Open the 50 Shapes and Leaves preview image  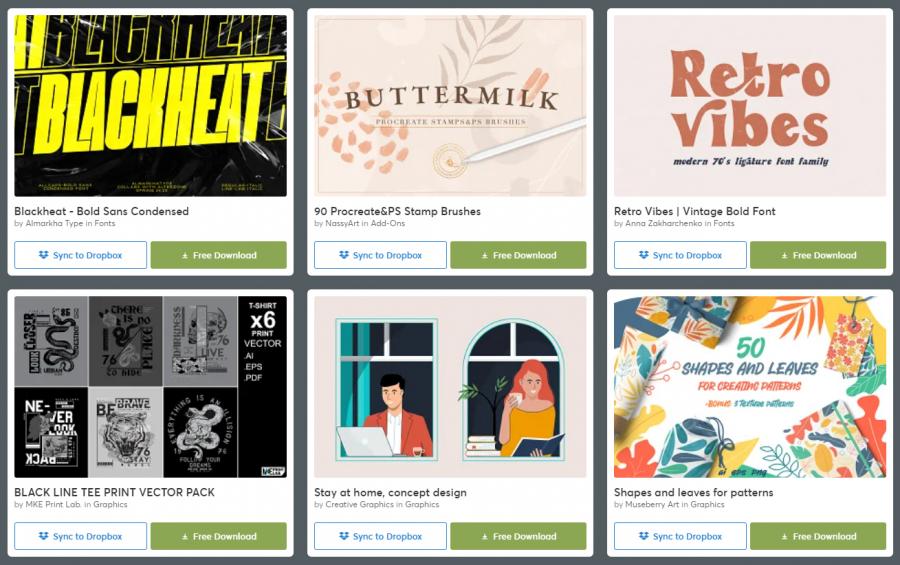tap(750, 387)
